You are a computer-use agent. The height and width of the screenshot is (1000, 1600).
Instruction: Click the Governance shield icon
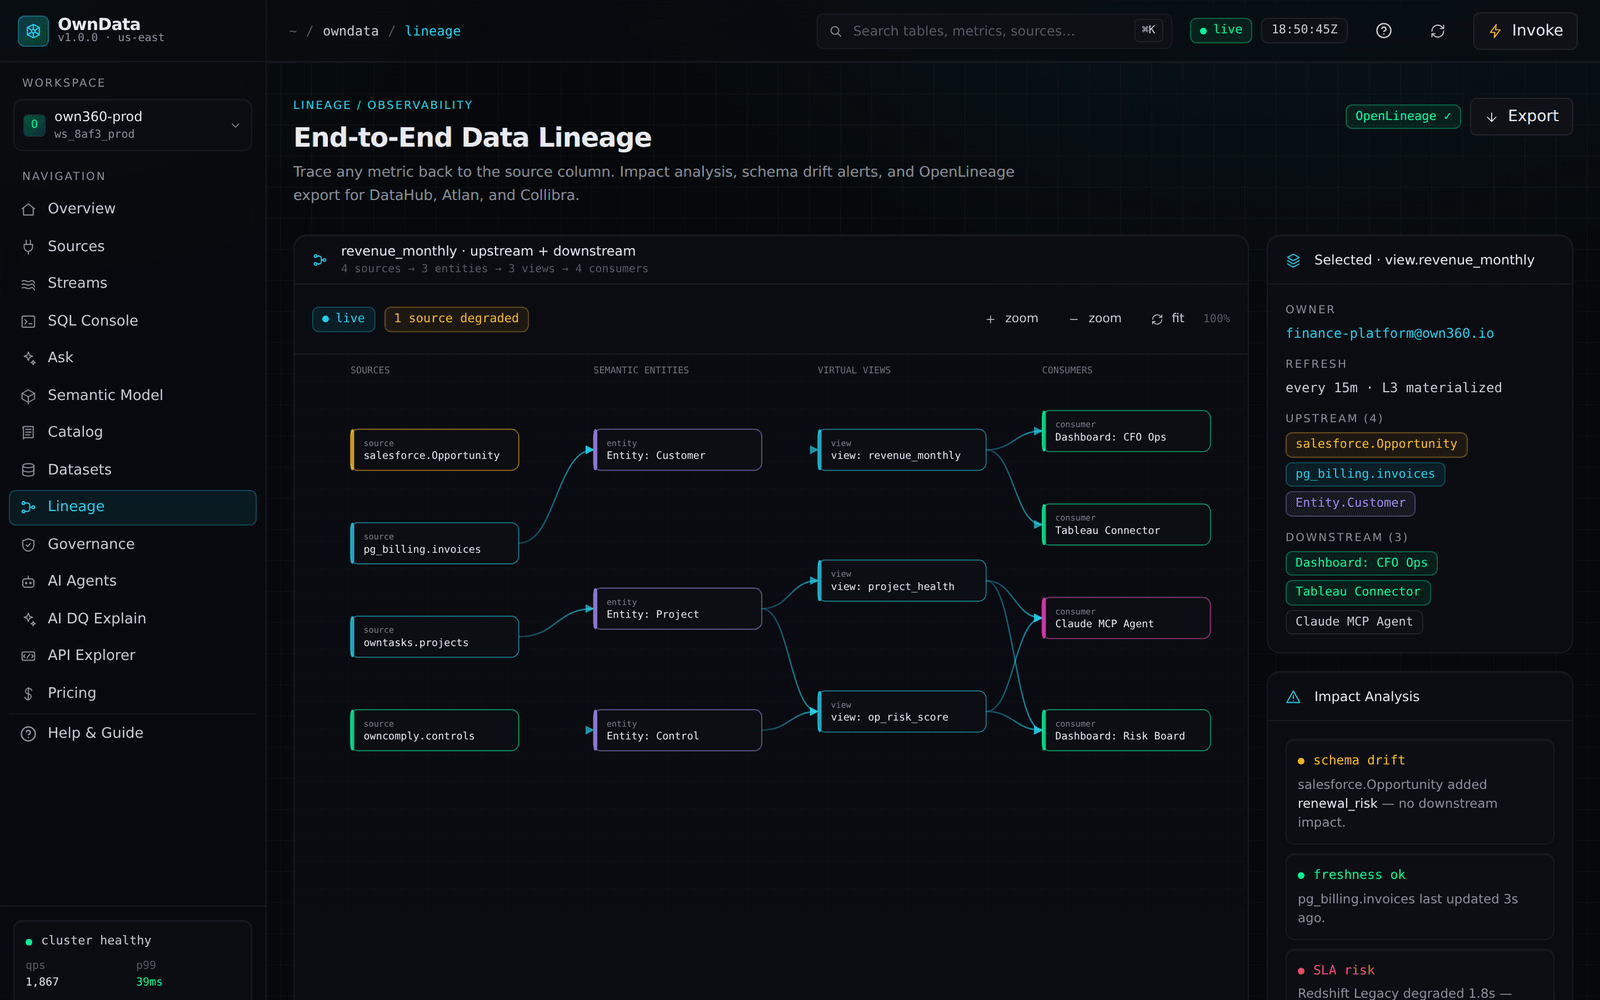28,544
